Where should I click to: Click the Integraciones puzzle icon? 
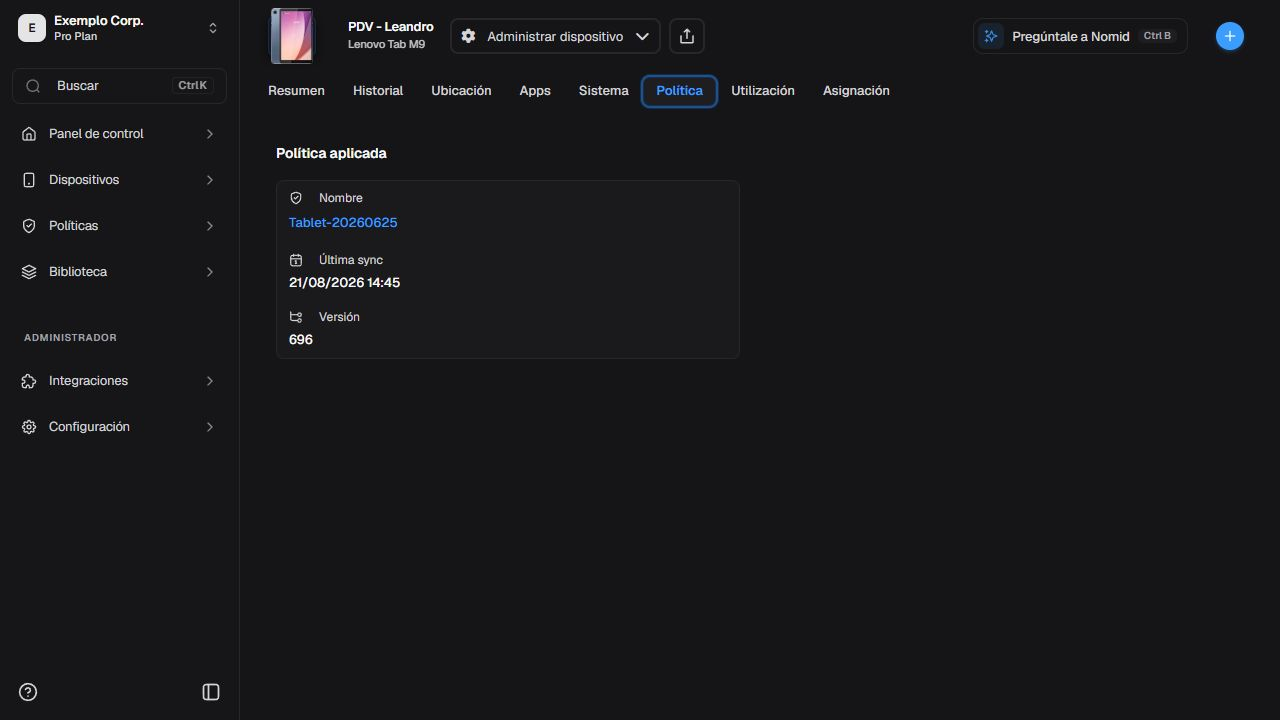pyautogui.click(x=29, y=381)
